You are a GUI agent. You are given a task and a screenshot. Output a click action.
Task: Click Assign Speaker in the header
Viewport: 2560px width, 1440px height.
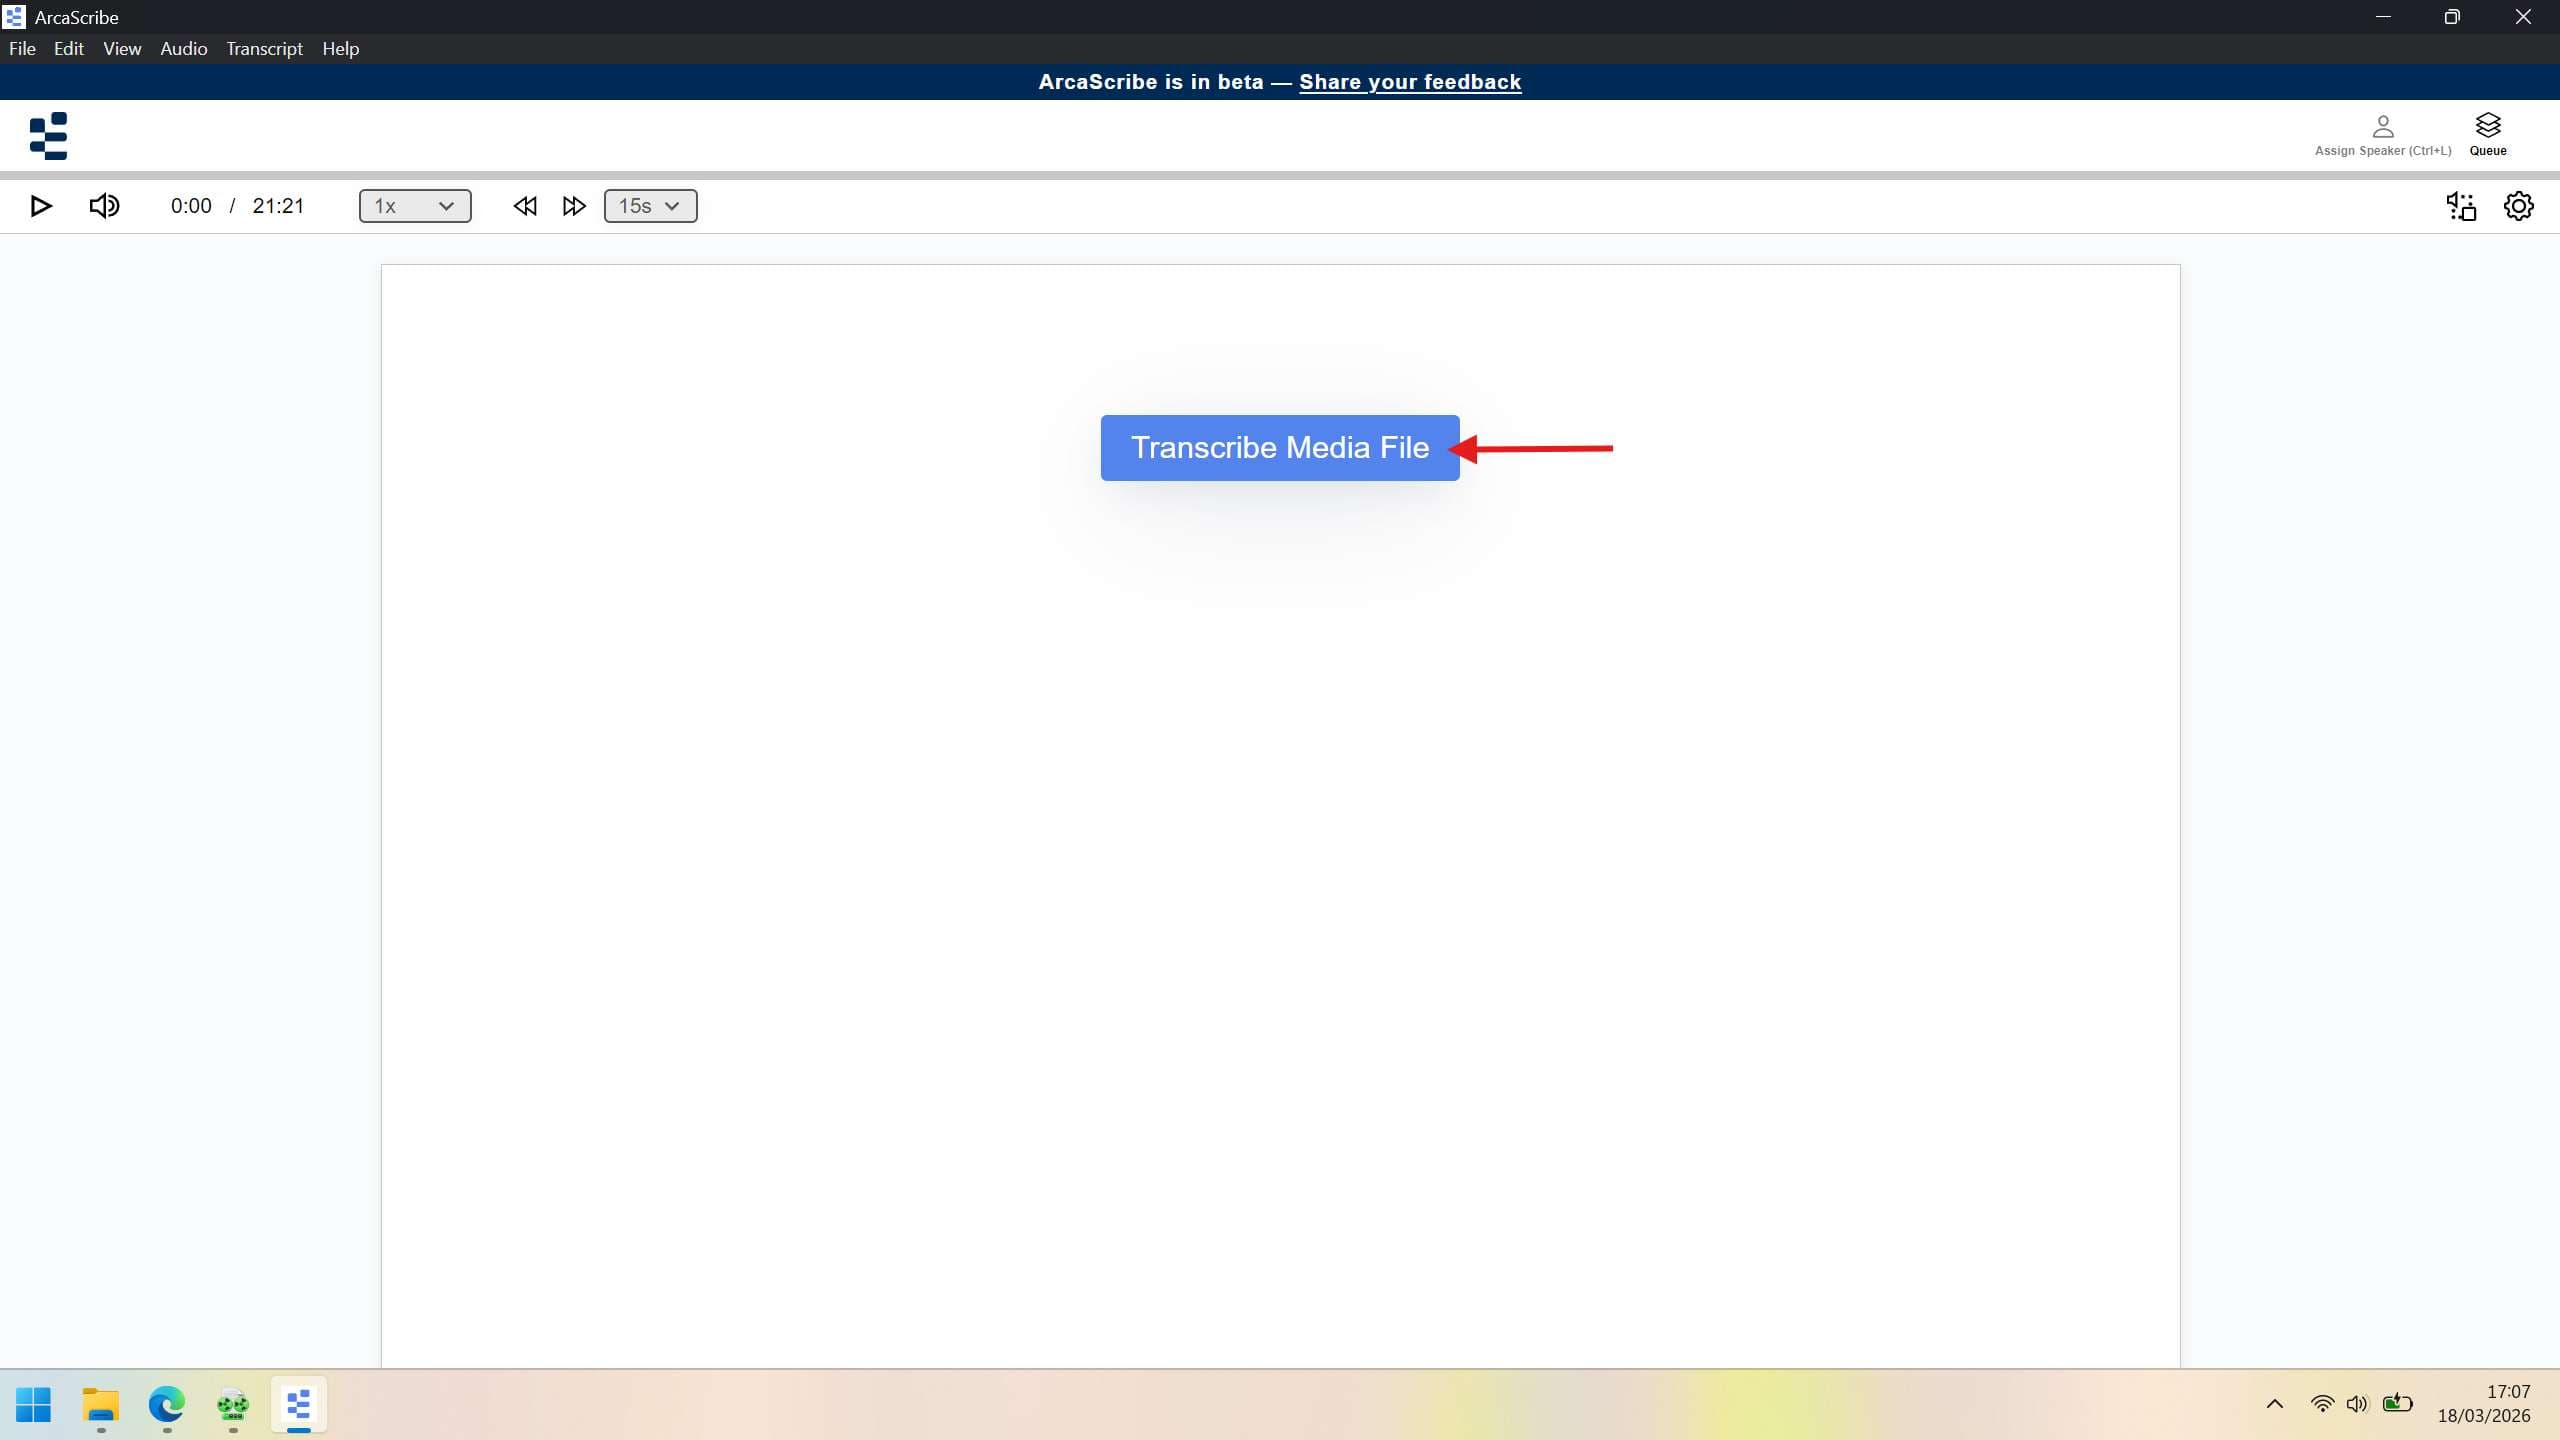pyautogui.click(x=2381, y=133)
